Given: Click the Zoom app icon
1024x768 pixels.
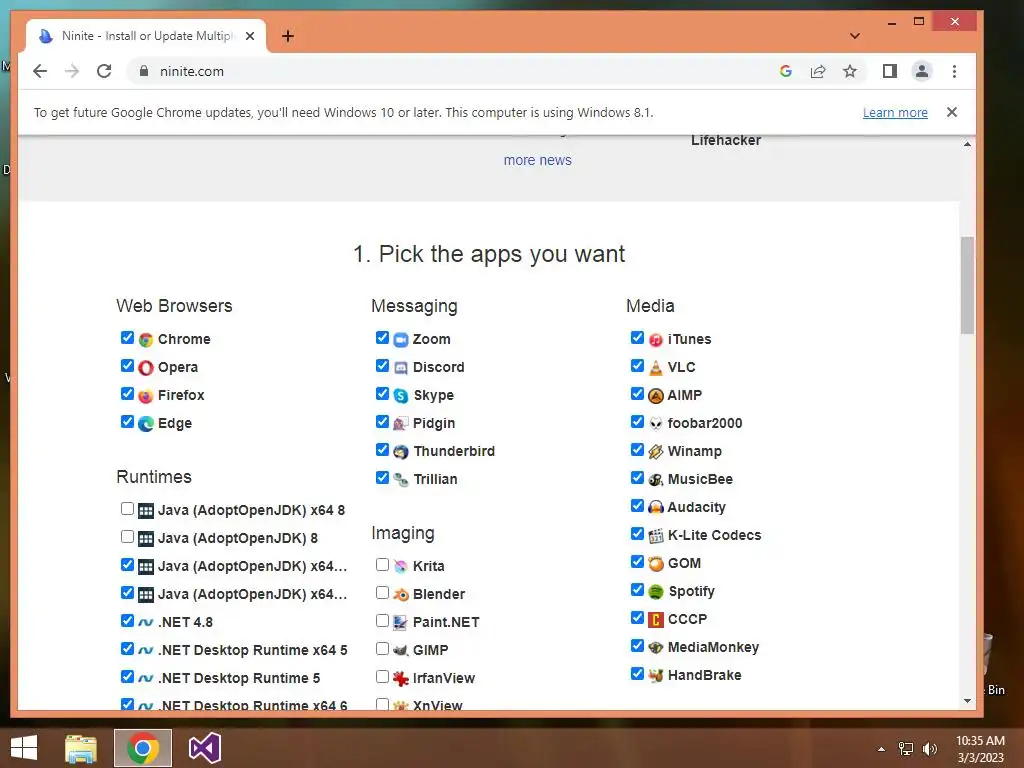Looking at the screenshot, I should [x=400, y=340].
